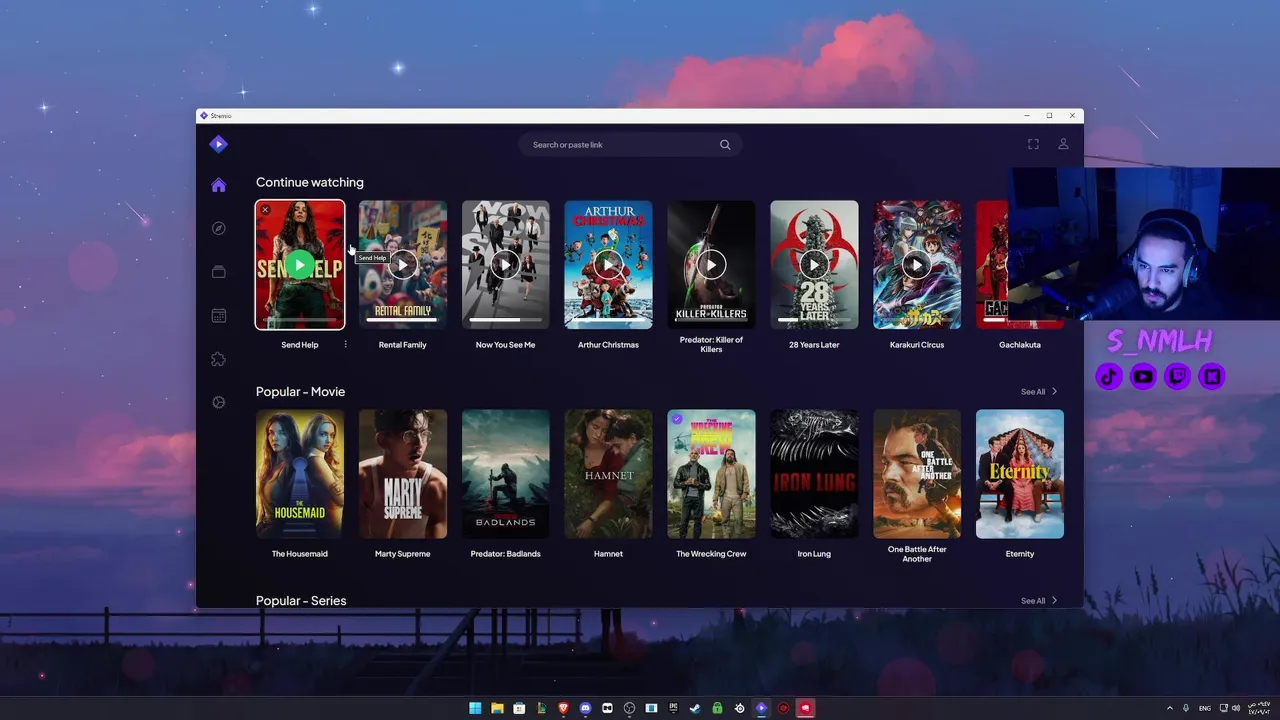The image size is (1280, 720).
Task: Open the Hamnet movie poster
Action: click(x=608, y=474)
